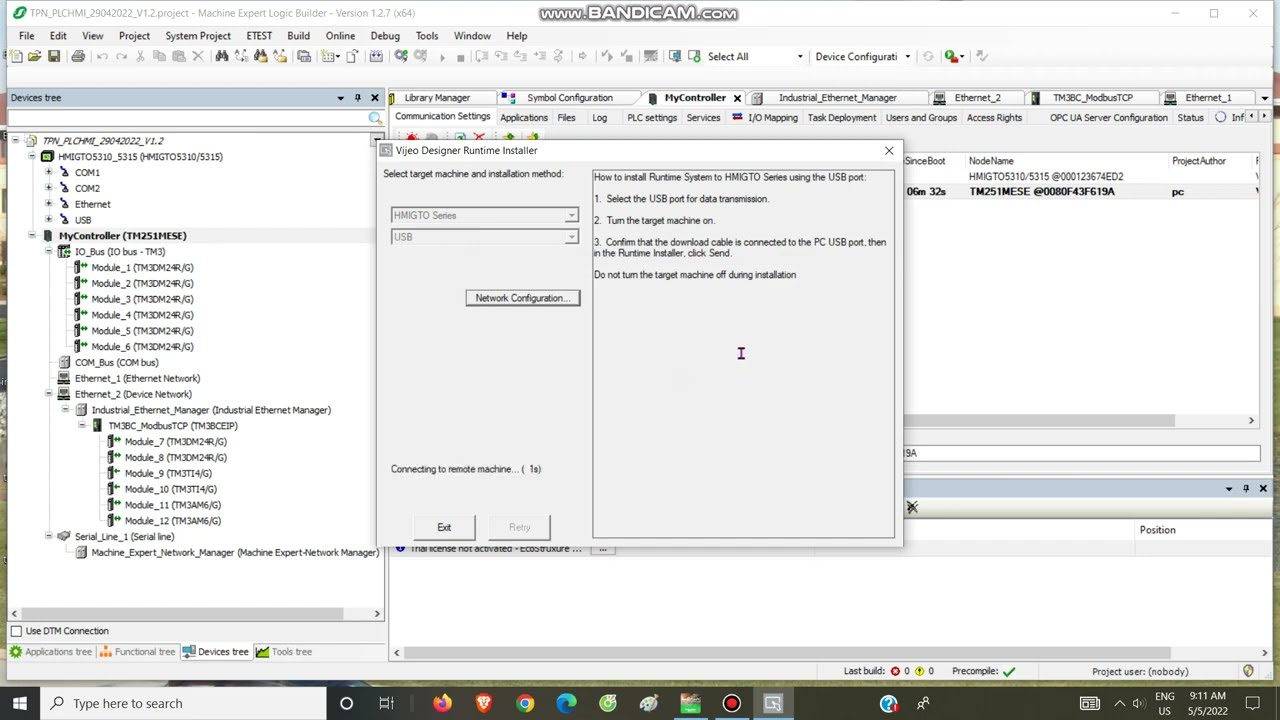The image size is (1280, 720).
Task: Open the Build menu
Action: [298, 36]
